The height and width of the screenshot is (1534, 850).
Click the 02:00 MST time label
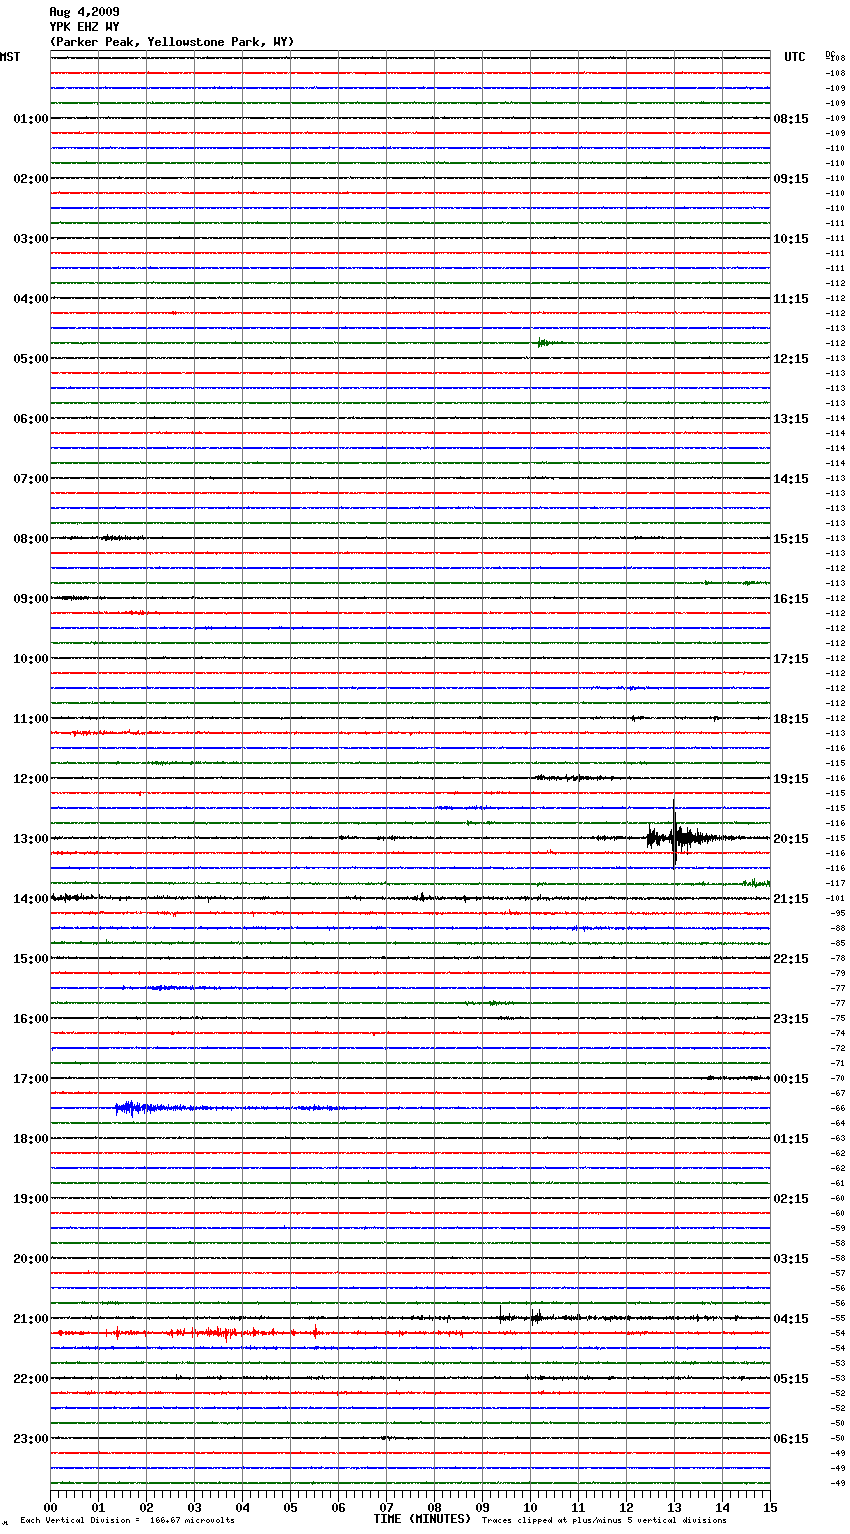tap(31, 179)
